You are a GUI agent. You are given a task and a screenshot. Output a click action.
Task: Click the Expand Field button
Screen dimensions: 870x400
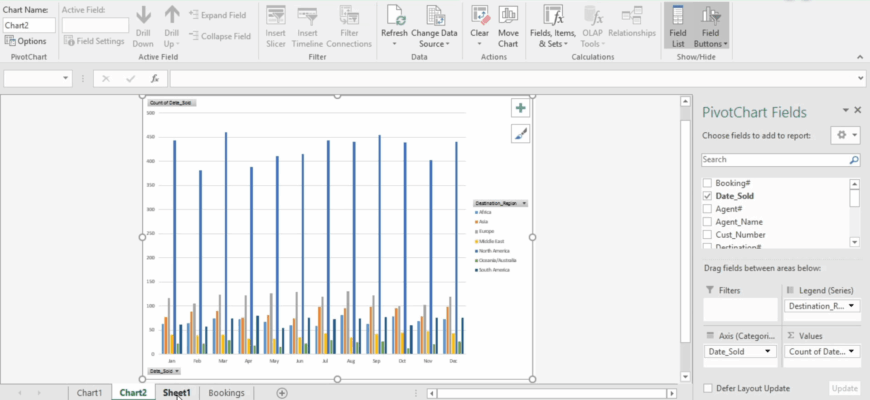pos(219,16)
